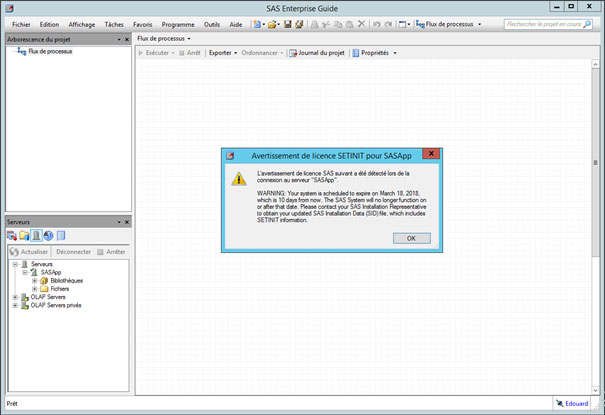Open the Edition menu
Screen dimensions: 605x415
coord(49,24)
